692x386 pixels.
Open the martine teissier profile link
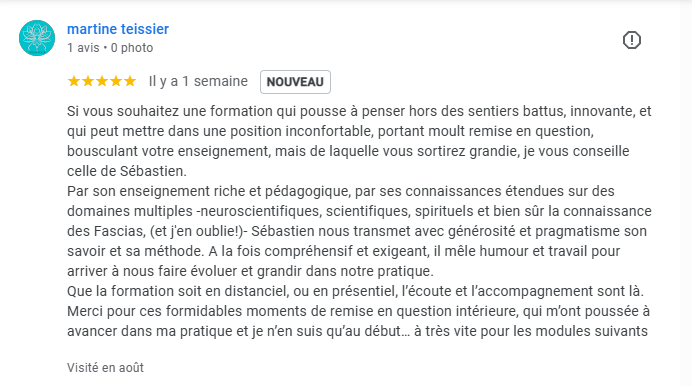[118, 29]
